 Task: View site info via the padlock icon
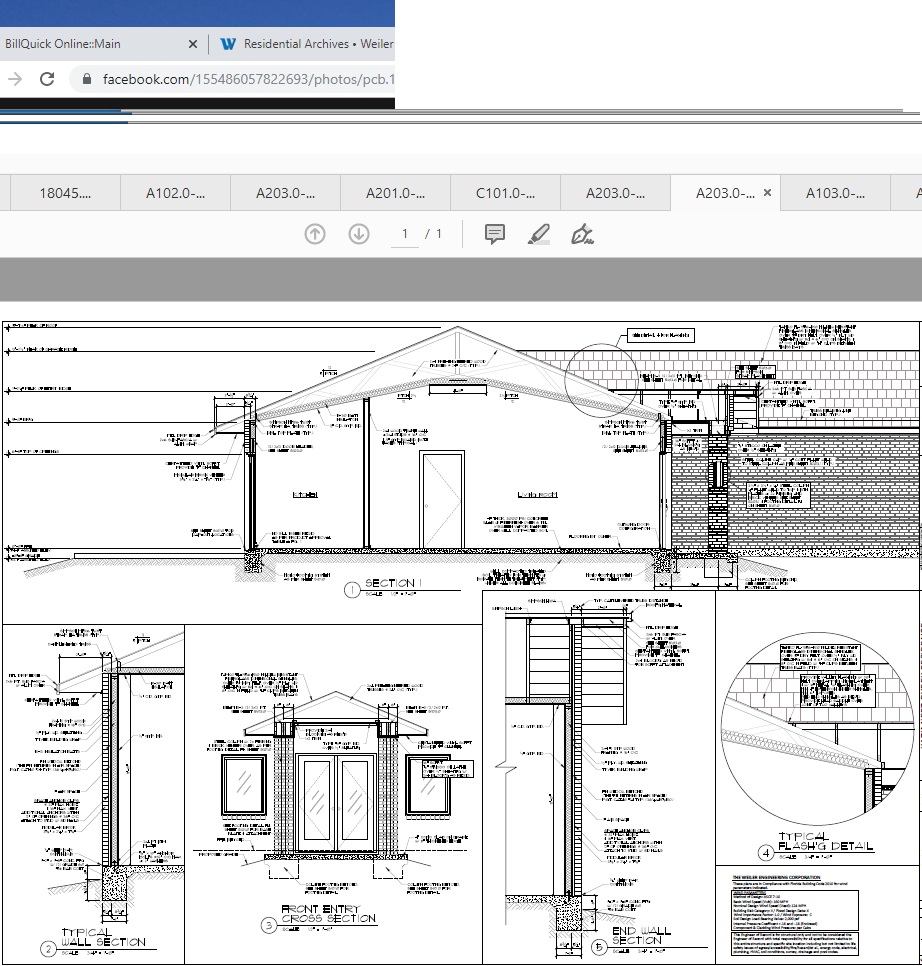(x=85, y=79)
